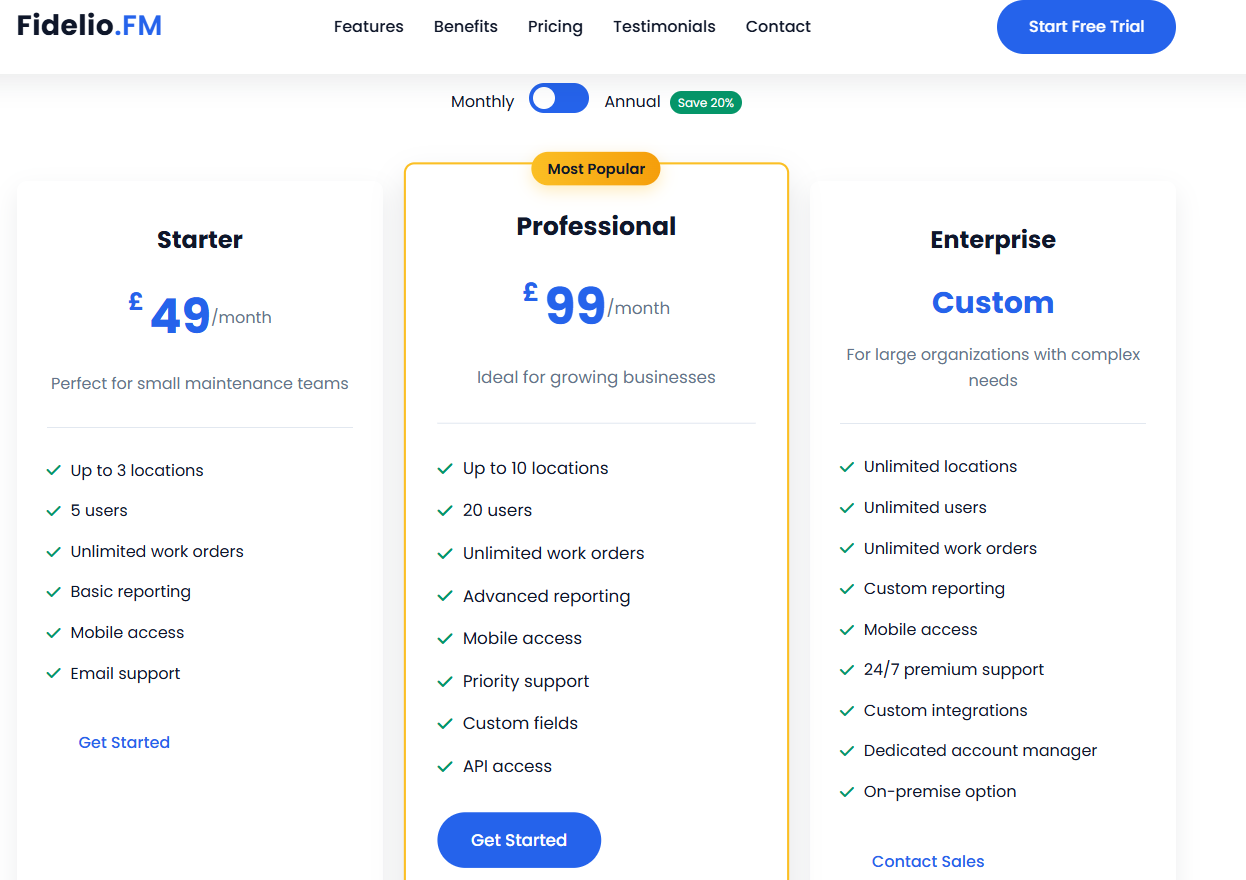1246x880 pixels.
Task: Click the checkmark next to Priority support
Action: point(446,681)
